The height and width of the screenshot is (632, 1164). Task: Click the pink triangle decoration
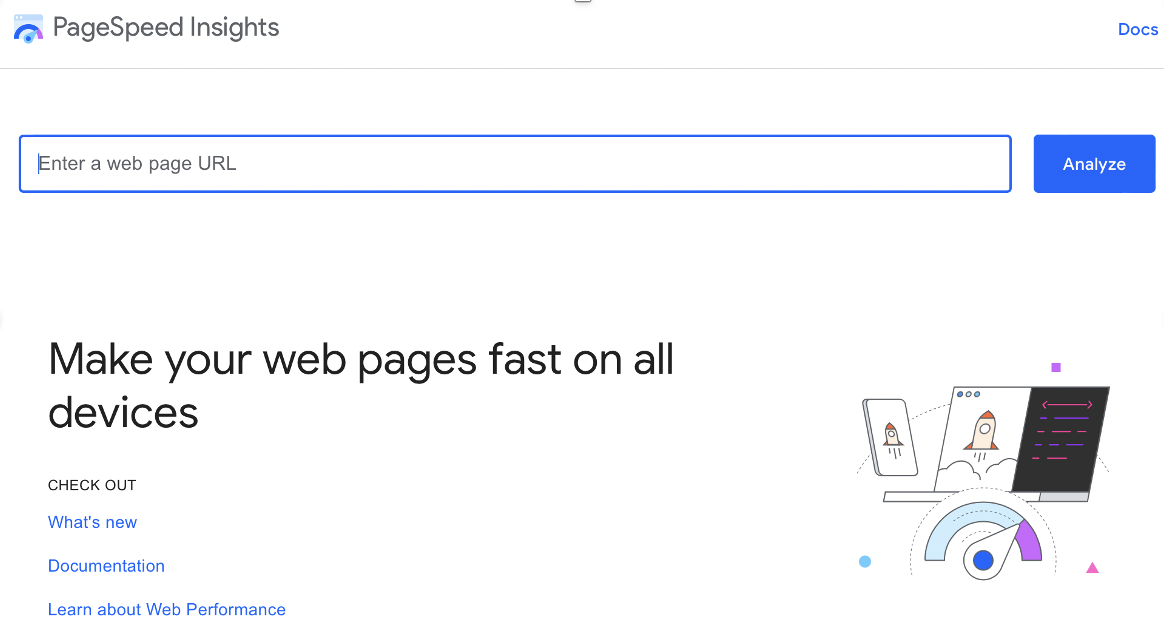click(x=1092, y=568)
